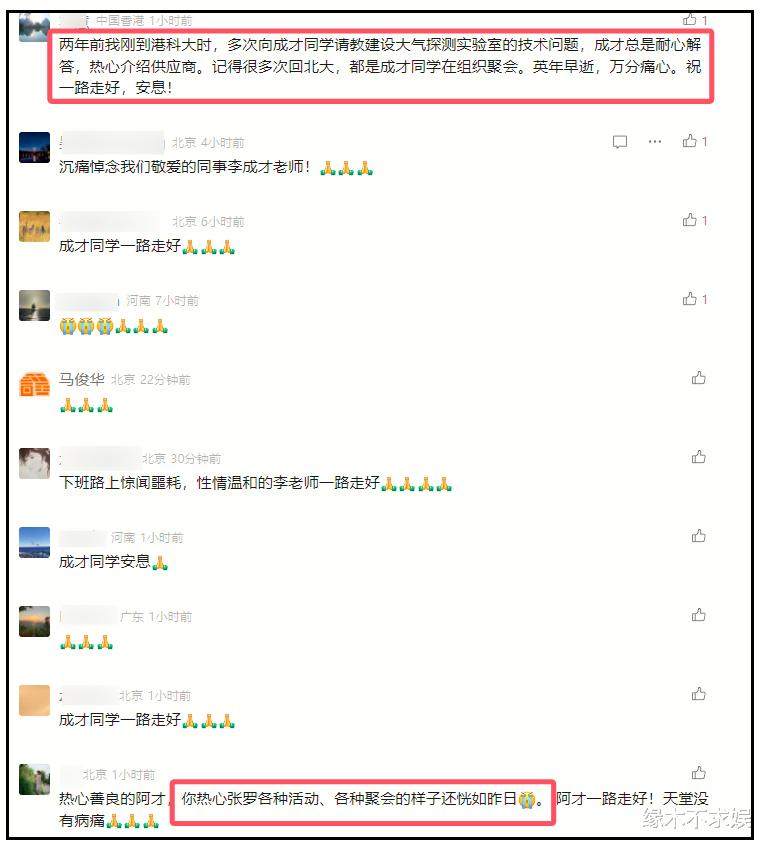Like the 成才同学安息 comment

[x=698, y=536]
